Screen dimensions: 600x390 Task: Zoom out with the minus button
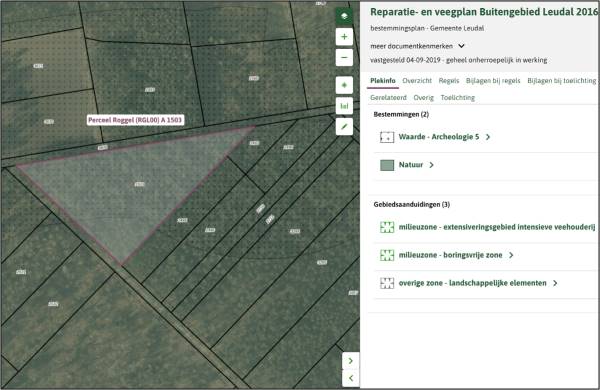[x=344, y=58]
